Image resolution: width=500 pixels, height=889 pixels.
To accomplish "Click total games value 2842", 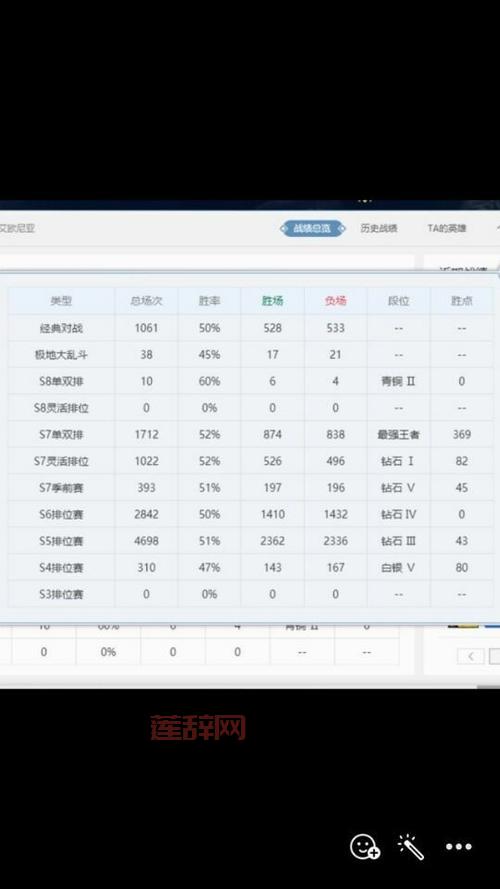I will coord(146,514).
